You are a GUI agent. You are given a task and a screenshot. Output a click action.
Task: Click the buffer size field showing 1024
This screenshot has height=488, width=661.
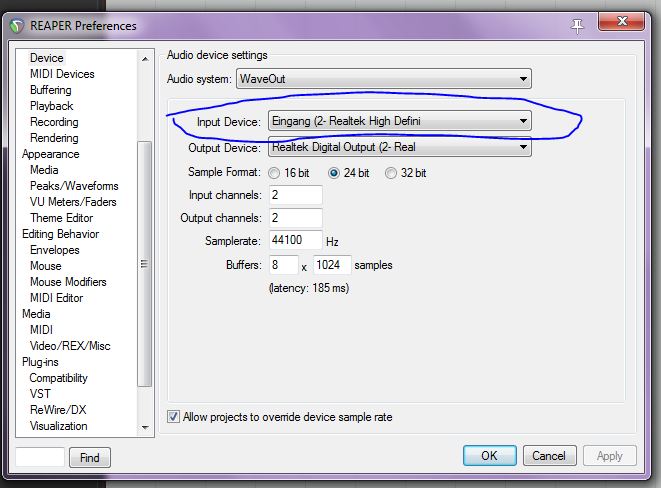(x=332, y=265)
